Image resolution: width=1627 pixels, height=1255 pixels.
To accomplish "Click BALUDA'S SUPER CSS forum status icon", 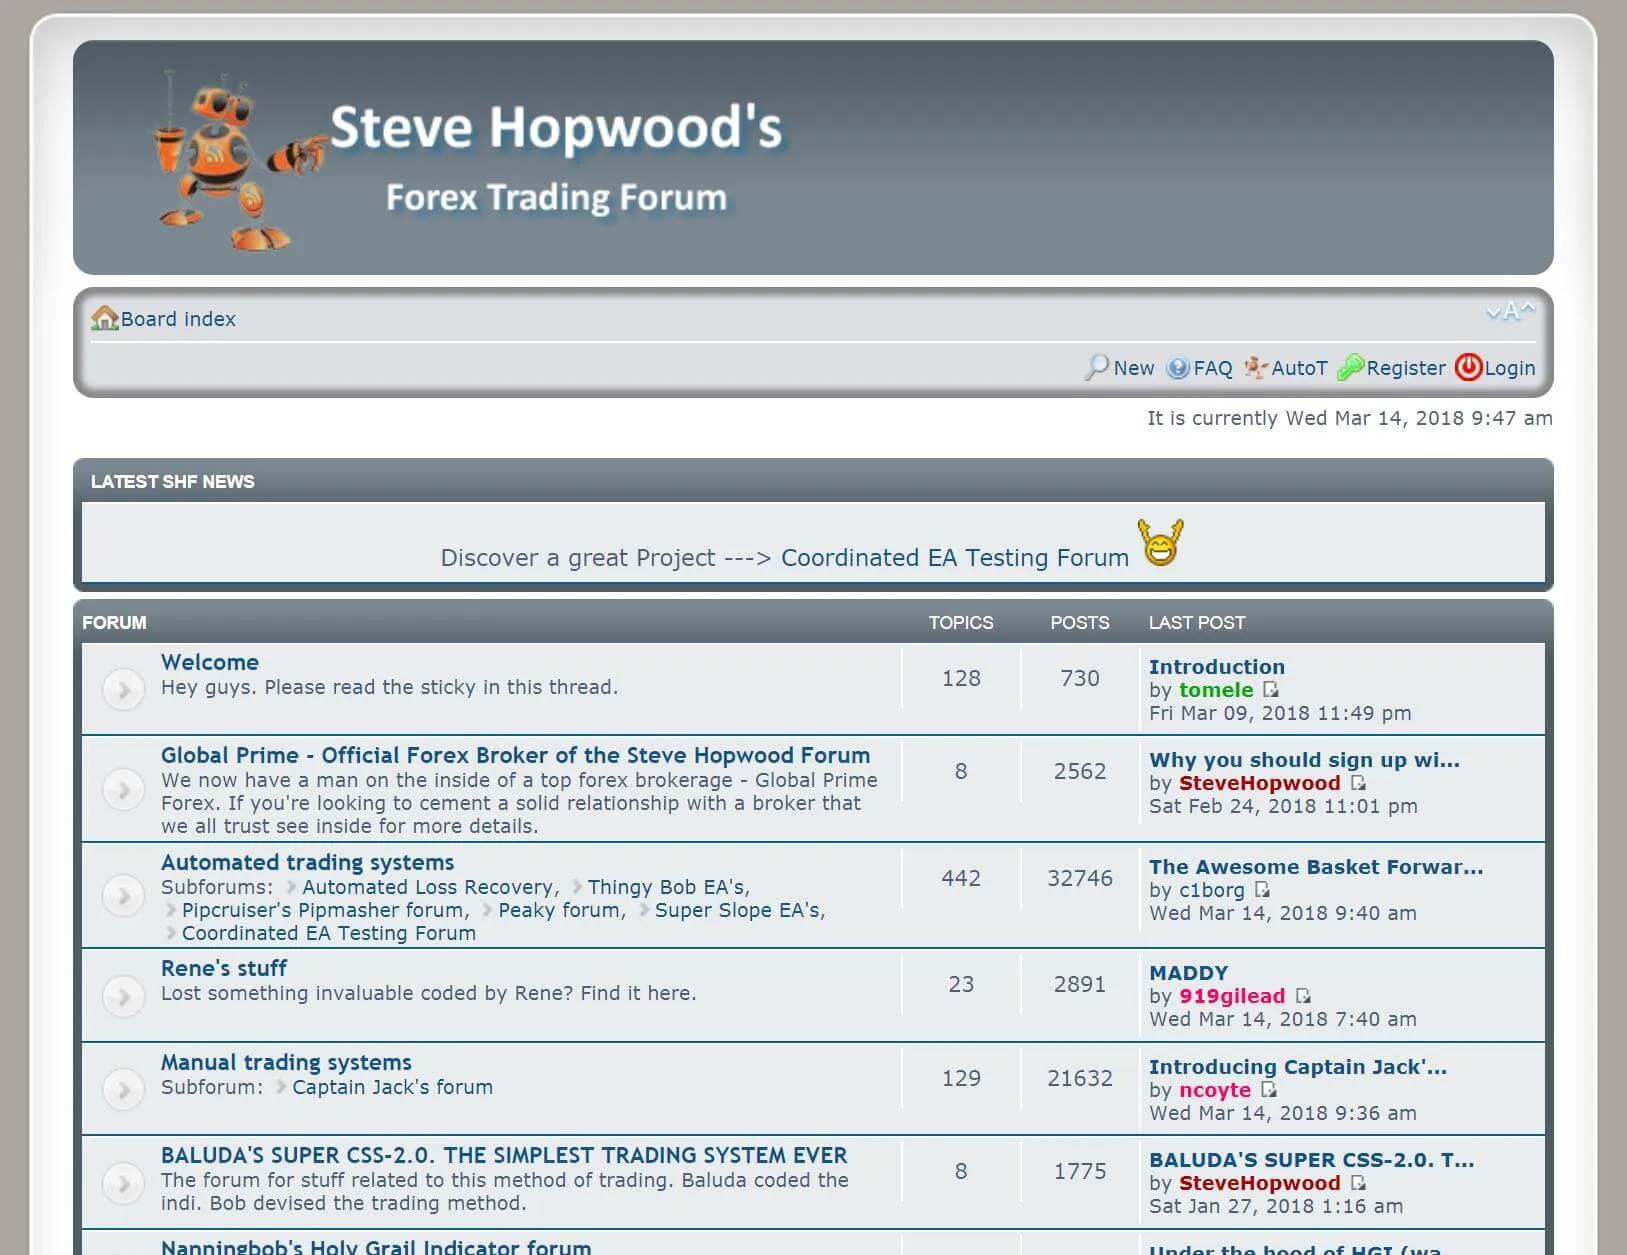I will point(124,1183).
